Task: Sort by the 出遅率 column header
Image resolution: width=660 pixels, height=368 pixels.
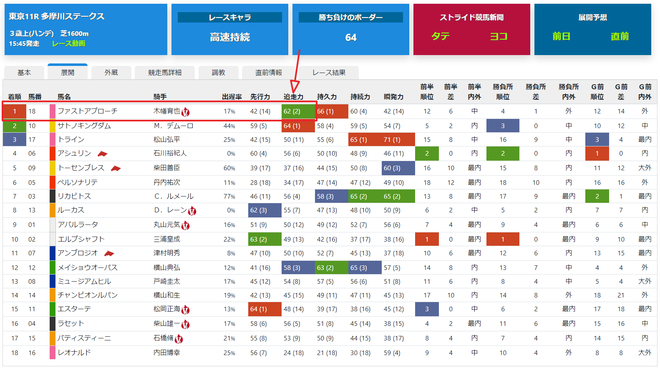Action: (x=232, y=97)
